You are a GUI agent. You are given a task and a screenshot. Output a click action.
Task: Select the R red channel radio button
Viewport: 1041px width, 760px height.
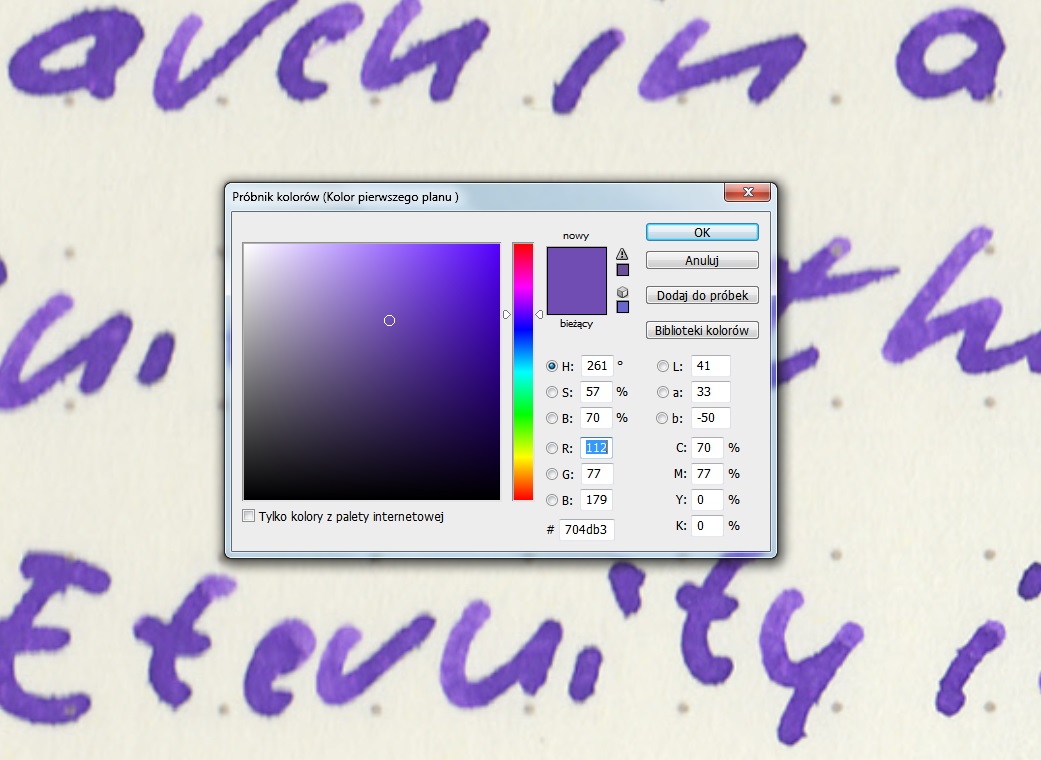(552, 448)
